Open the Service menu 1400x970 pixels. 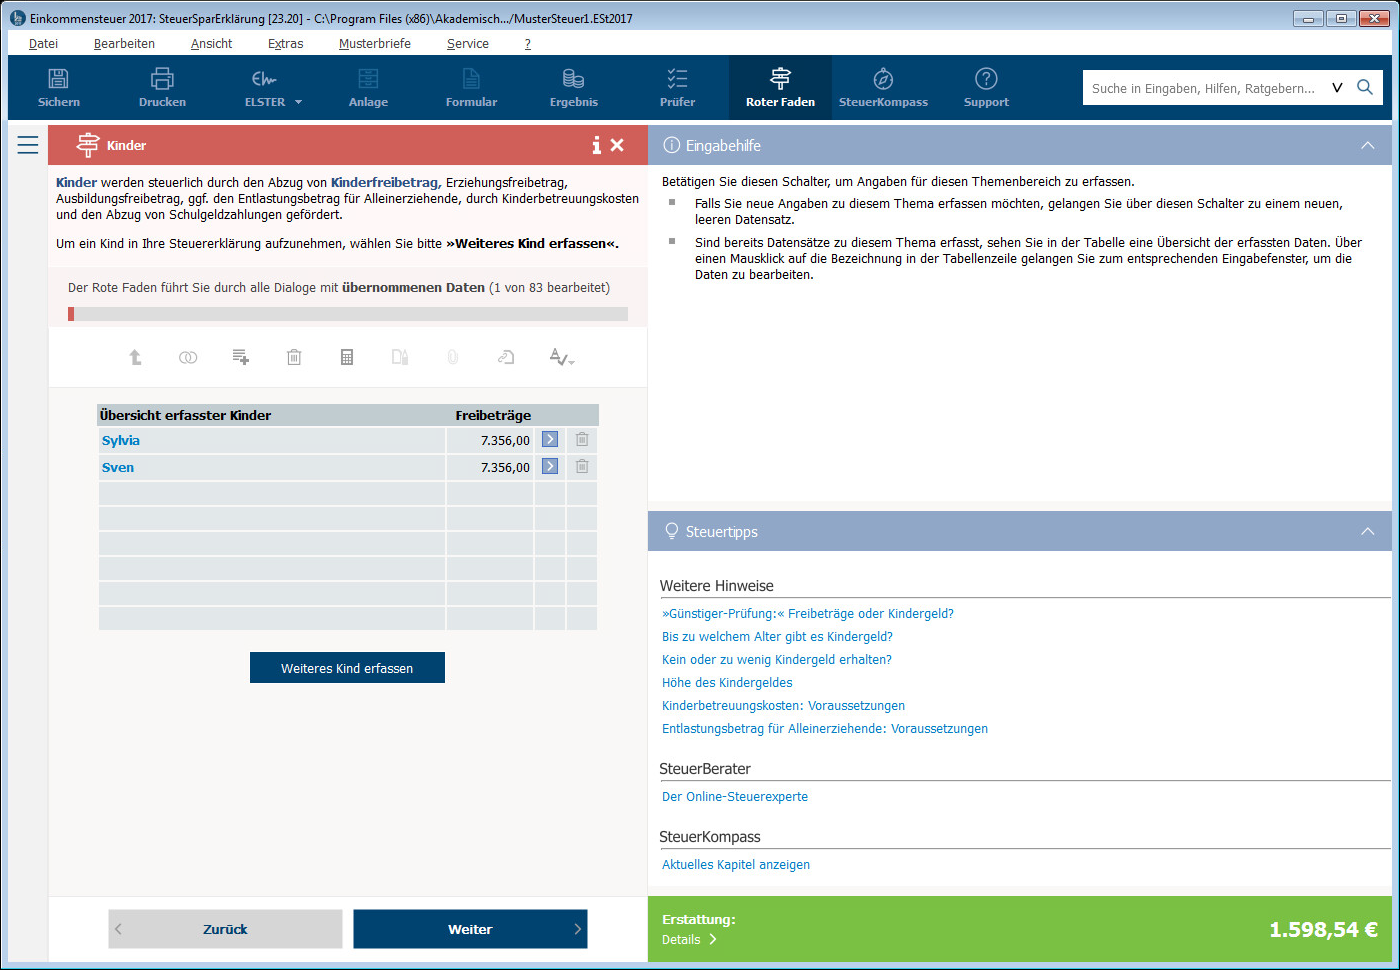pos(468,44)
